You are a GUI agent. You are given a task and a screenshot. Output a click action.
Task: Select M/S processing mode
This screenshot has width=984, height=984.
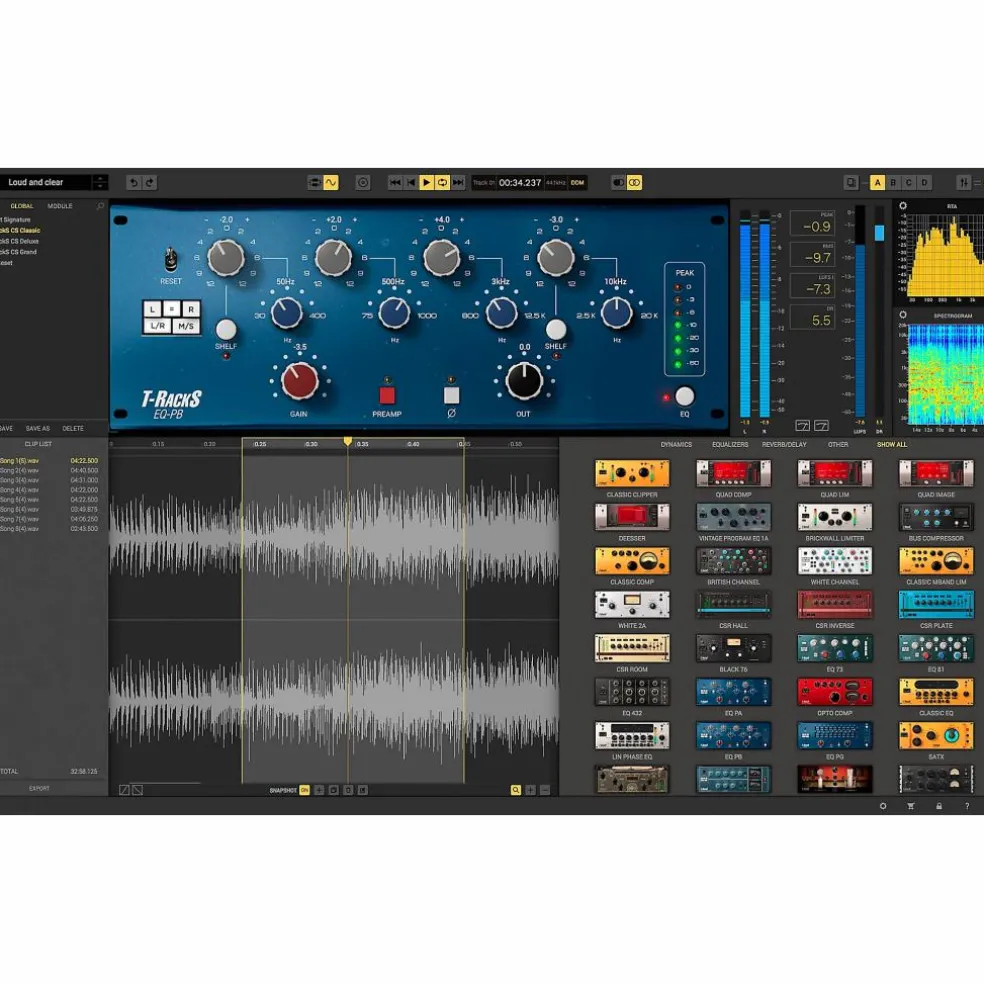tap(186, 326)
